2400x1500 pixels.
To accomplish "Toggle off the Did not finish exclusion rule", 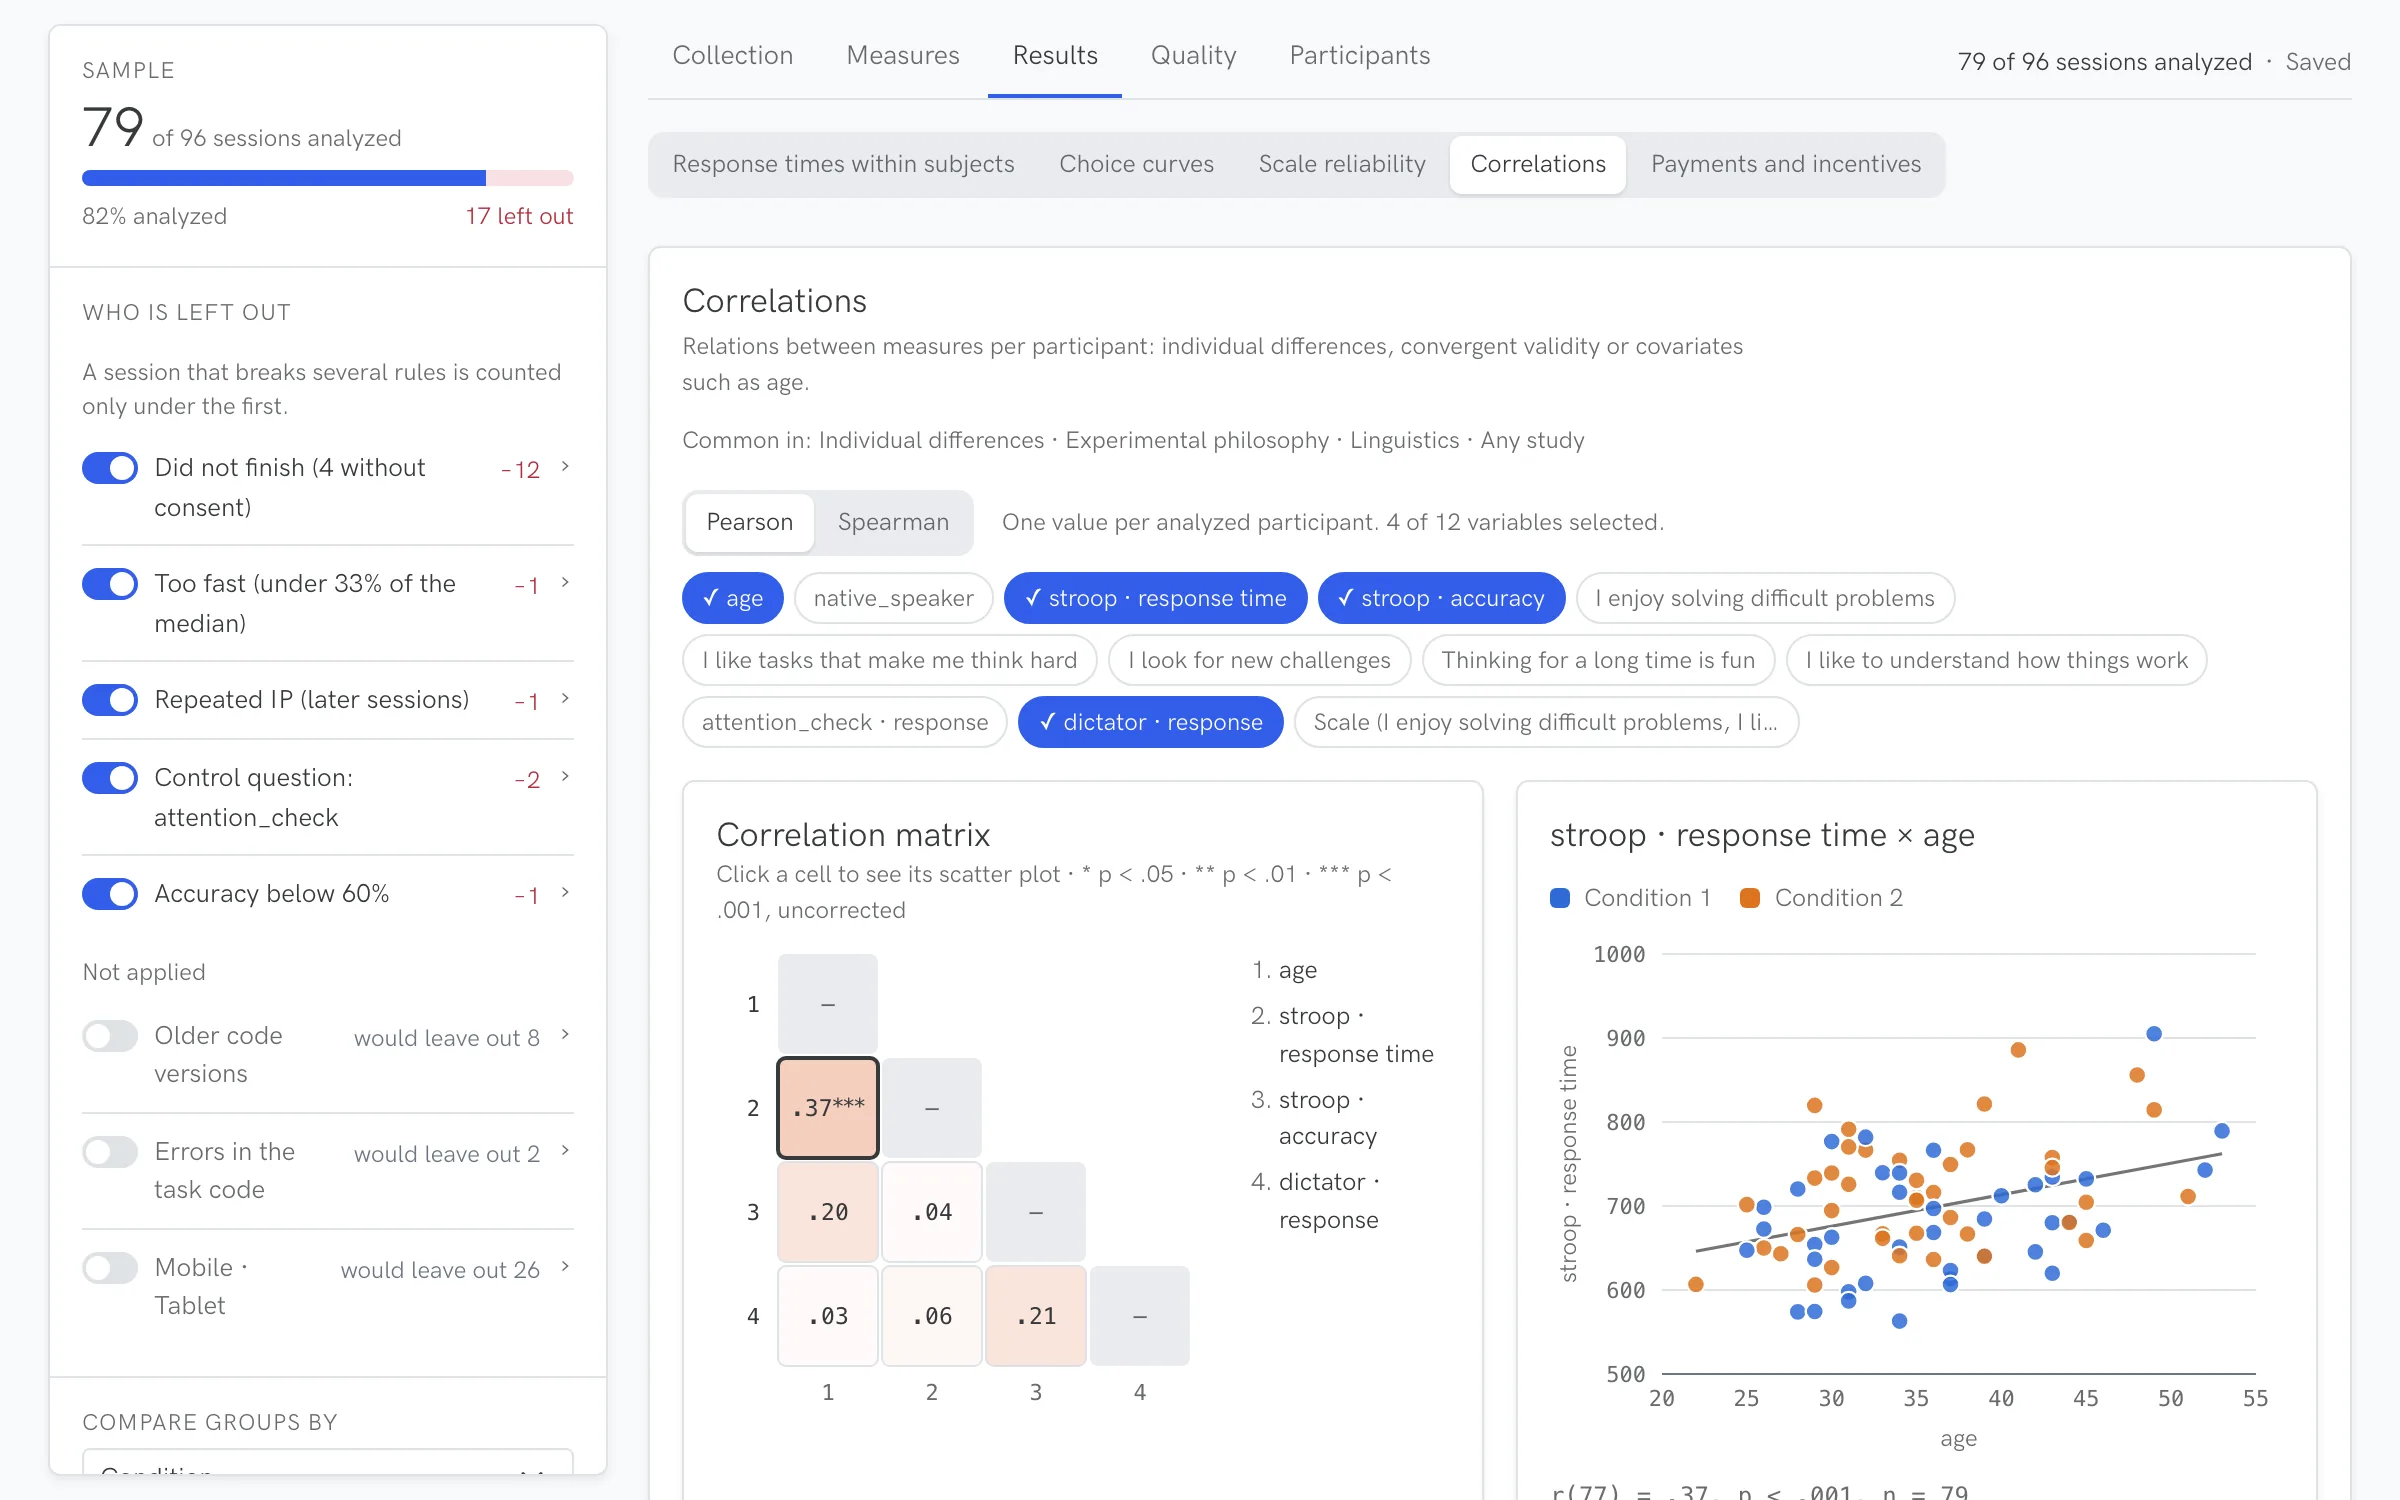I will pyautogui.click(x=110, y=468).
